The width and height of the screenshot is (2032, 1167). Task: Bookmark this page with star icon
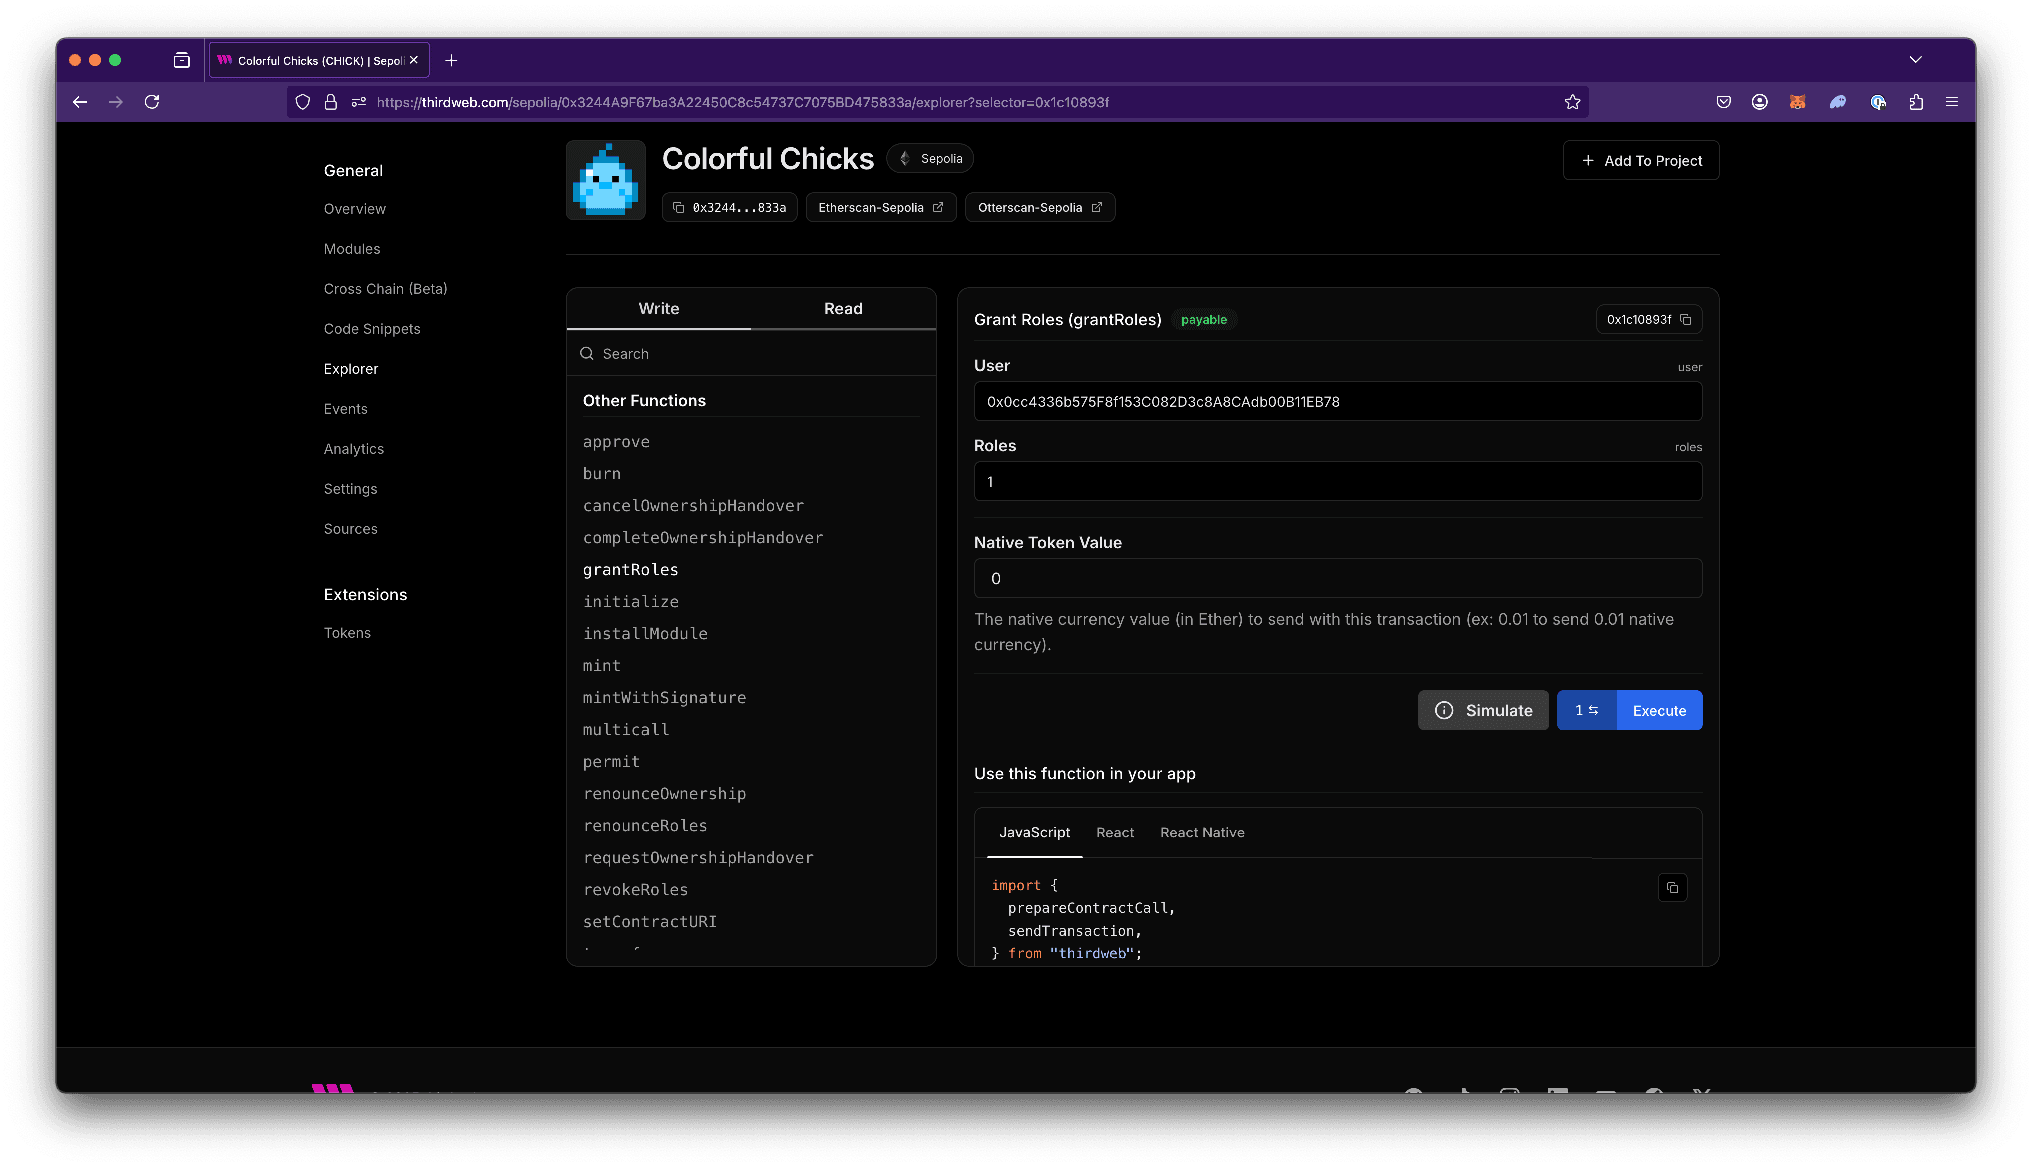[x=1572, y=102]
